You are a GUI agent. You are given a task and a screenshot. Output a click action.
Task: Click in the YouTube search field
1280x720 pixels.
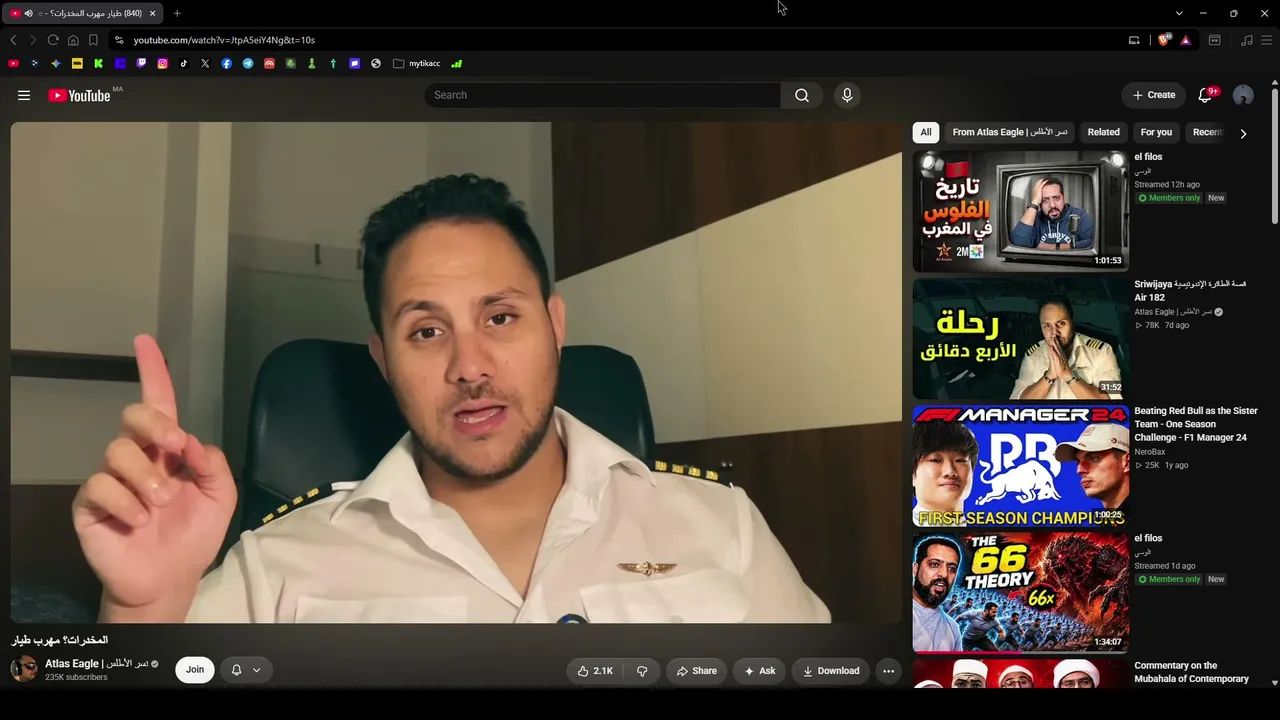click(602, 95)
